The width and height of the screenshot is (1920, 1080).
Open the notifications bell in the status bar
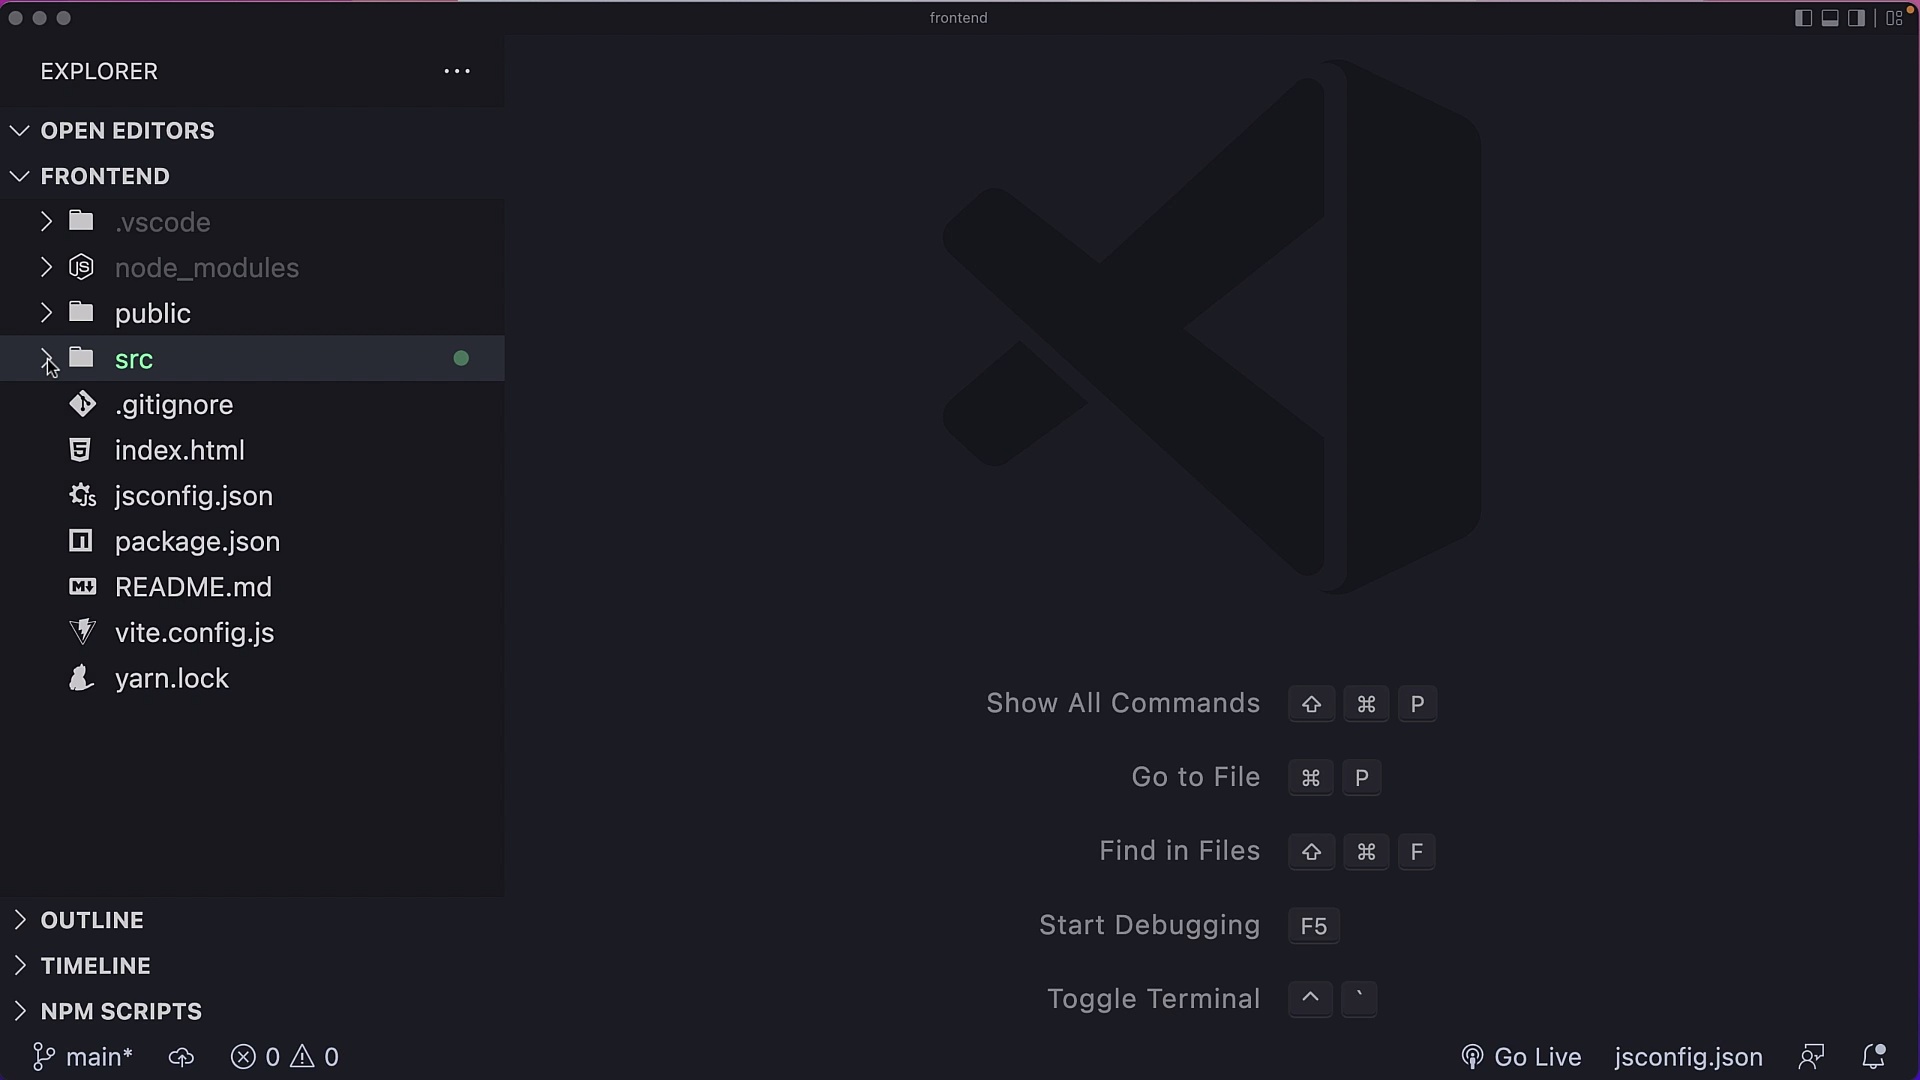[x=1876, y=1057]
